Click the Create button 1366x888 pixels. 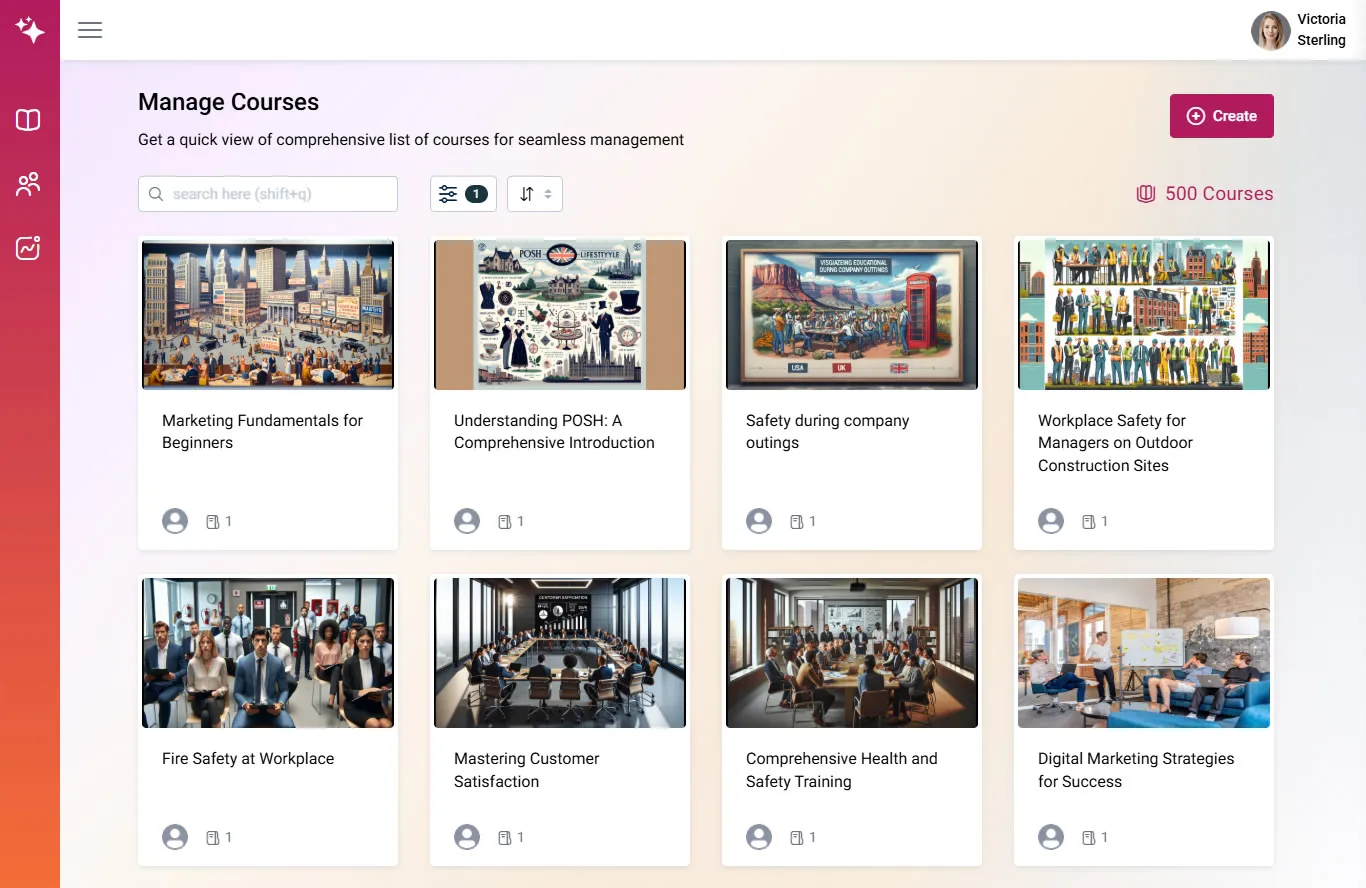click(1222, 116)
